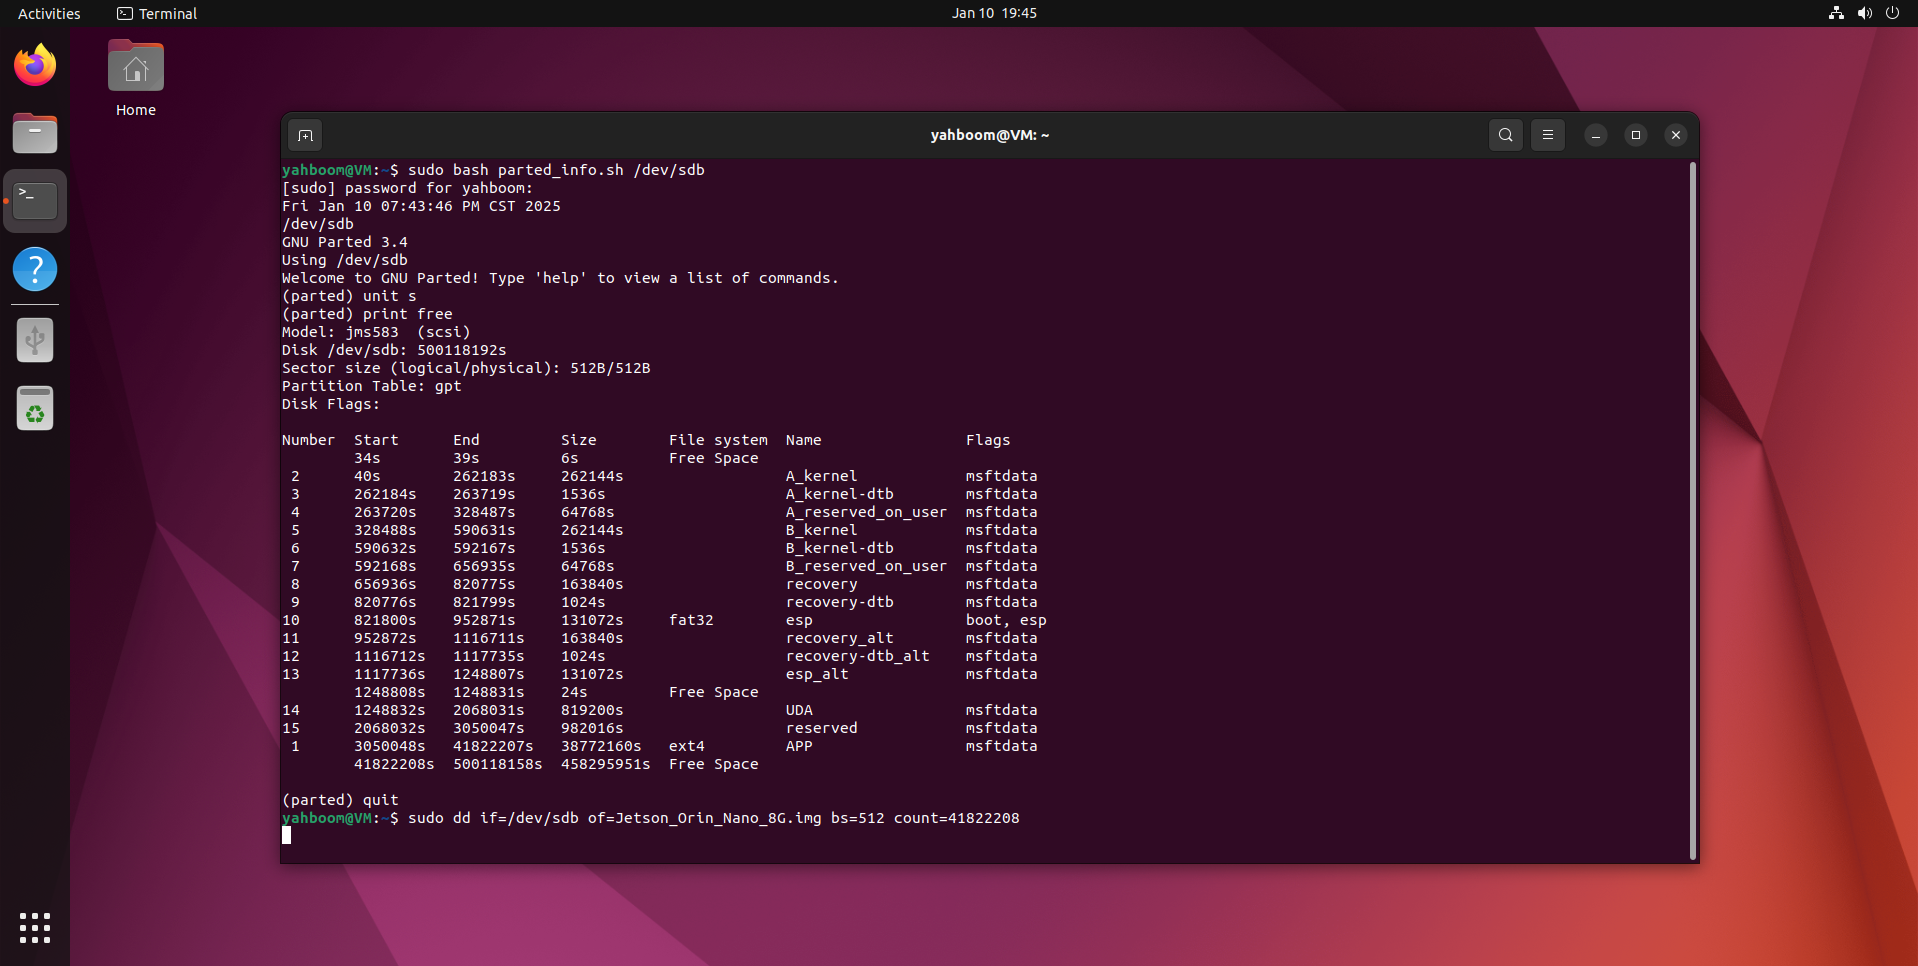Open the Terminal app menu in top bar
This screenshot has height=966, width=1918.
[157, 13]
